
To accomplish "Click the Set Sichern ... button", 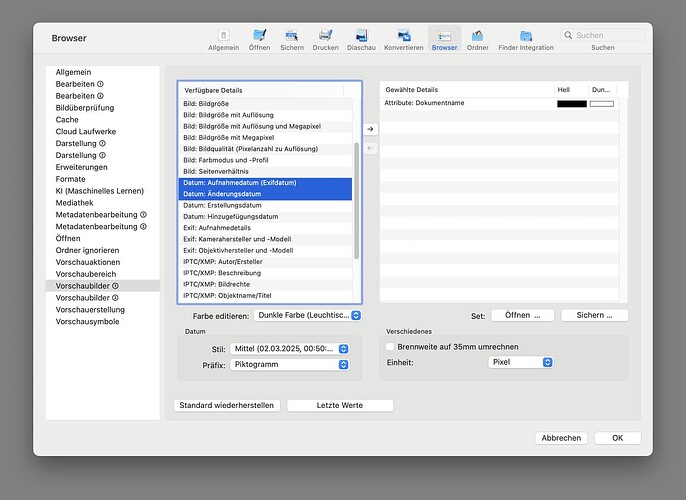I will point(595,315).
